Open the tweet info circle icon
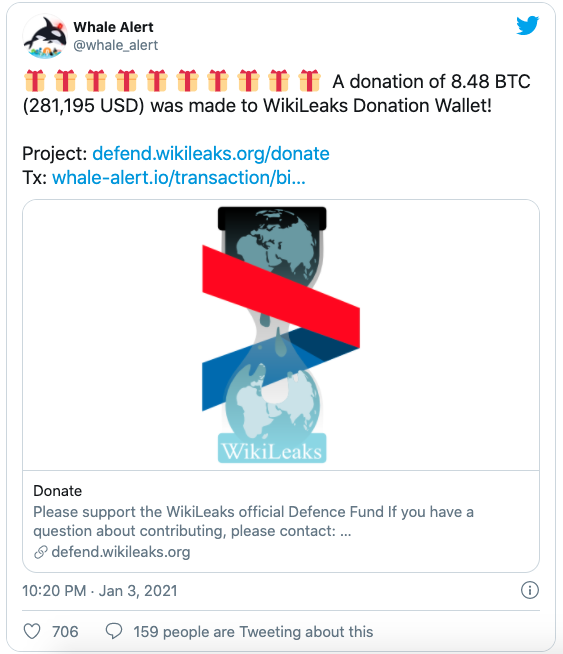The height and width of the screenshot is (654, 563). tap(530, 590)
